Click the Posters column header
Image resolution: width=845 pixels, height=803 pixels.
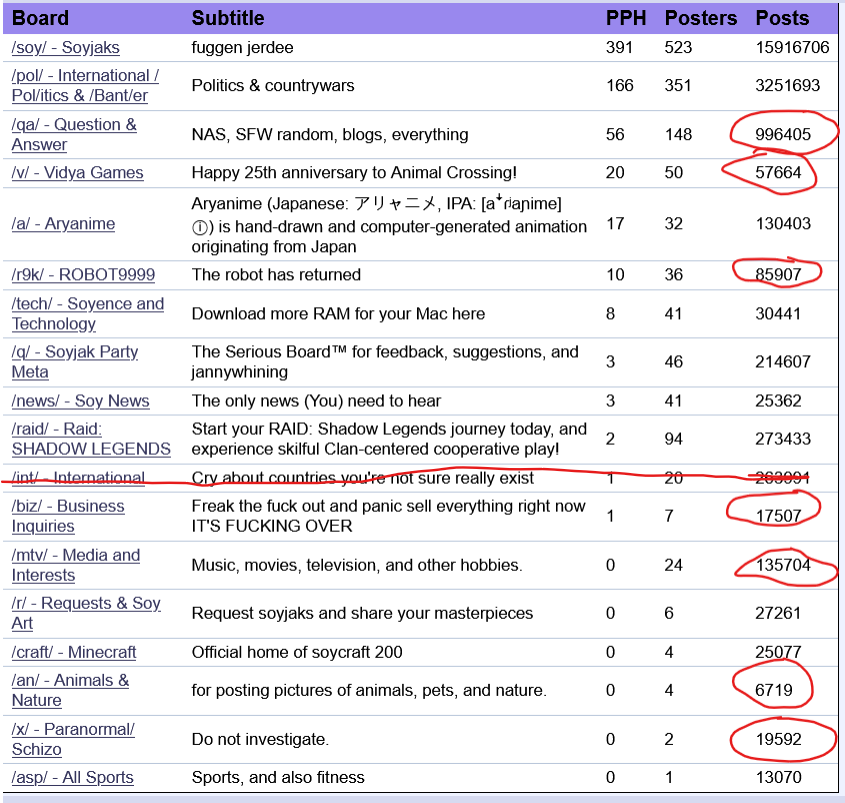[x=700, y=18]
